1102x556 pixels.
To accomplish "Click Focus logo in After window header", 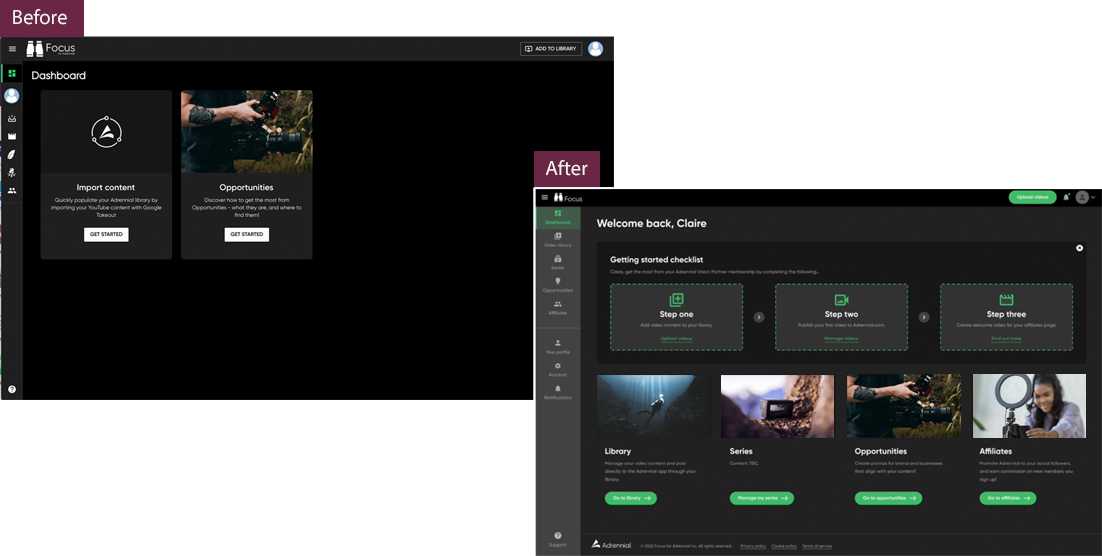I will click(x=568, y=198).
